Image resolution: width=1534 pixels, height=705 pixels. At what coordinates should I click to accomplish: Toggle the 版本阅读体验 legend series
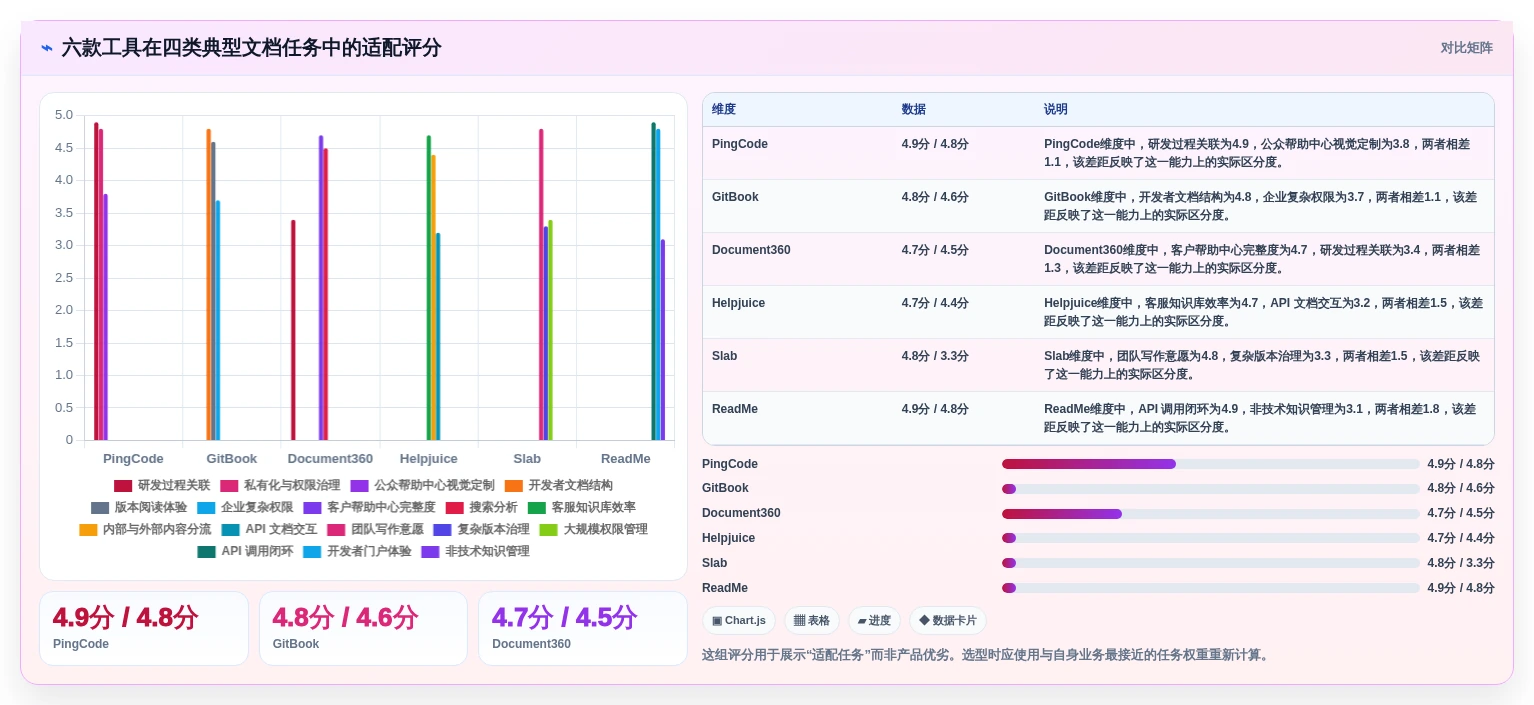138,507
